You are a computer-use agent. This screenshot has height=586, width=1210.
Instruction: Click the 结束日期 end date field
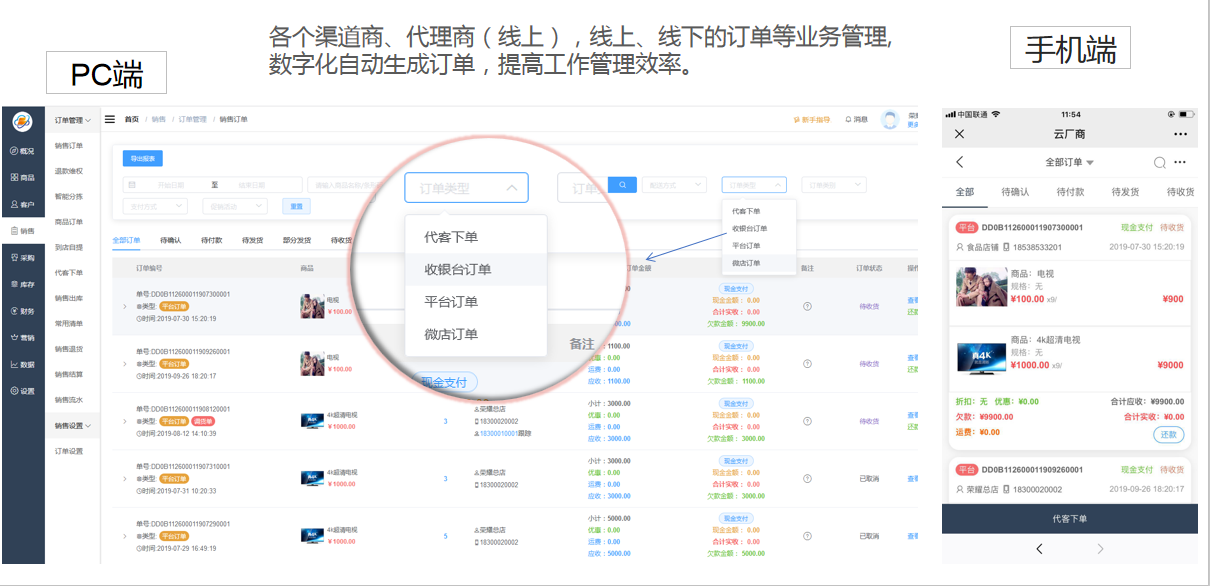click(x=252, y=185)
